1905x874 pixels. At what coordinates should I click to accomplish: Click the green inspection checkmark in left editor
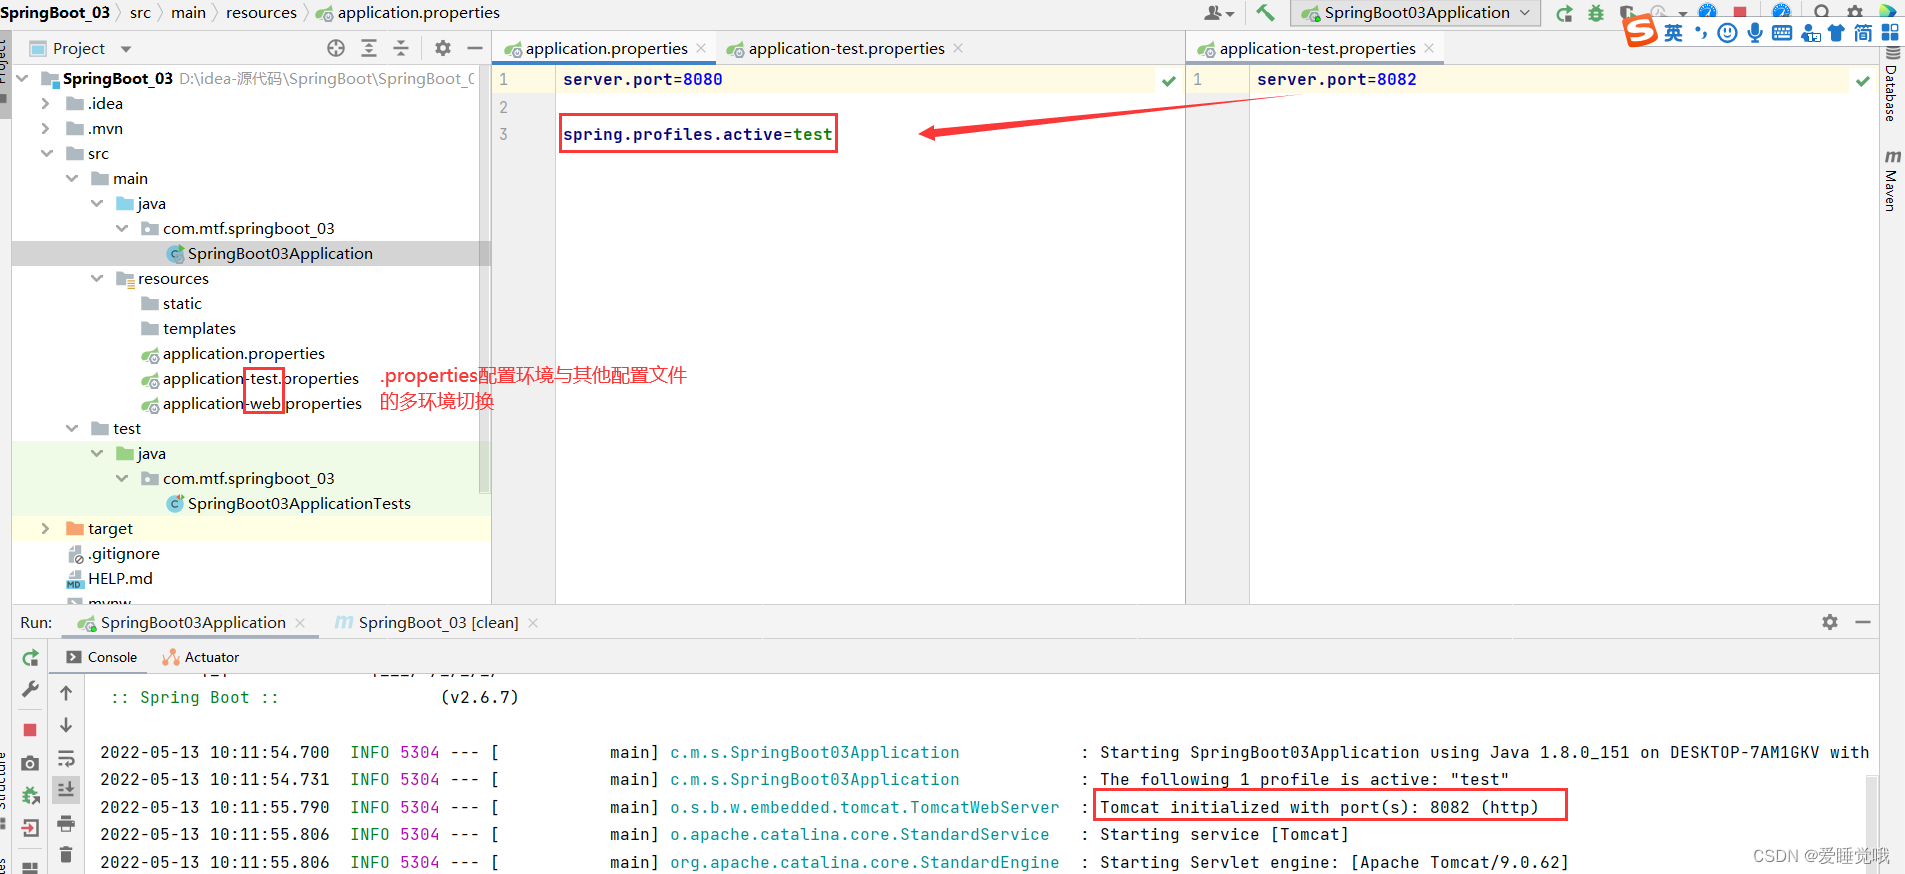click(1168, 81)
